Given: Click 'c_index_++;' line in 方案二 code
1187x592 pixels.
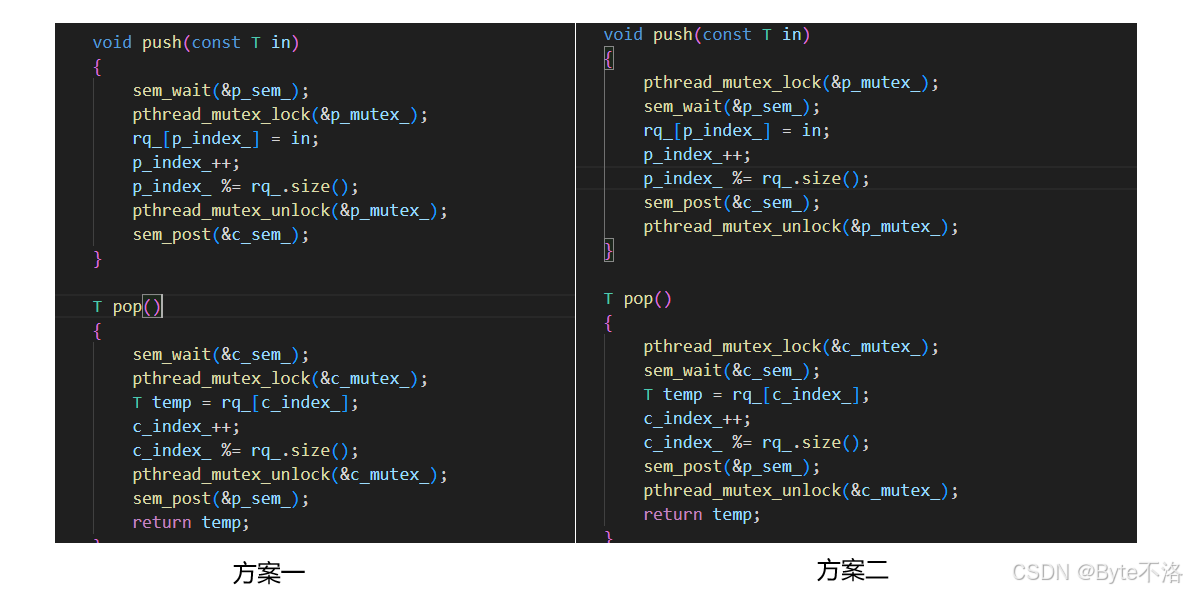Looking at the screenshot, I should (x=697, y=419).
